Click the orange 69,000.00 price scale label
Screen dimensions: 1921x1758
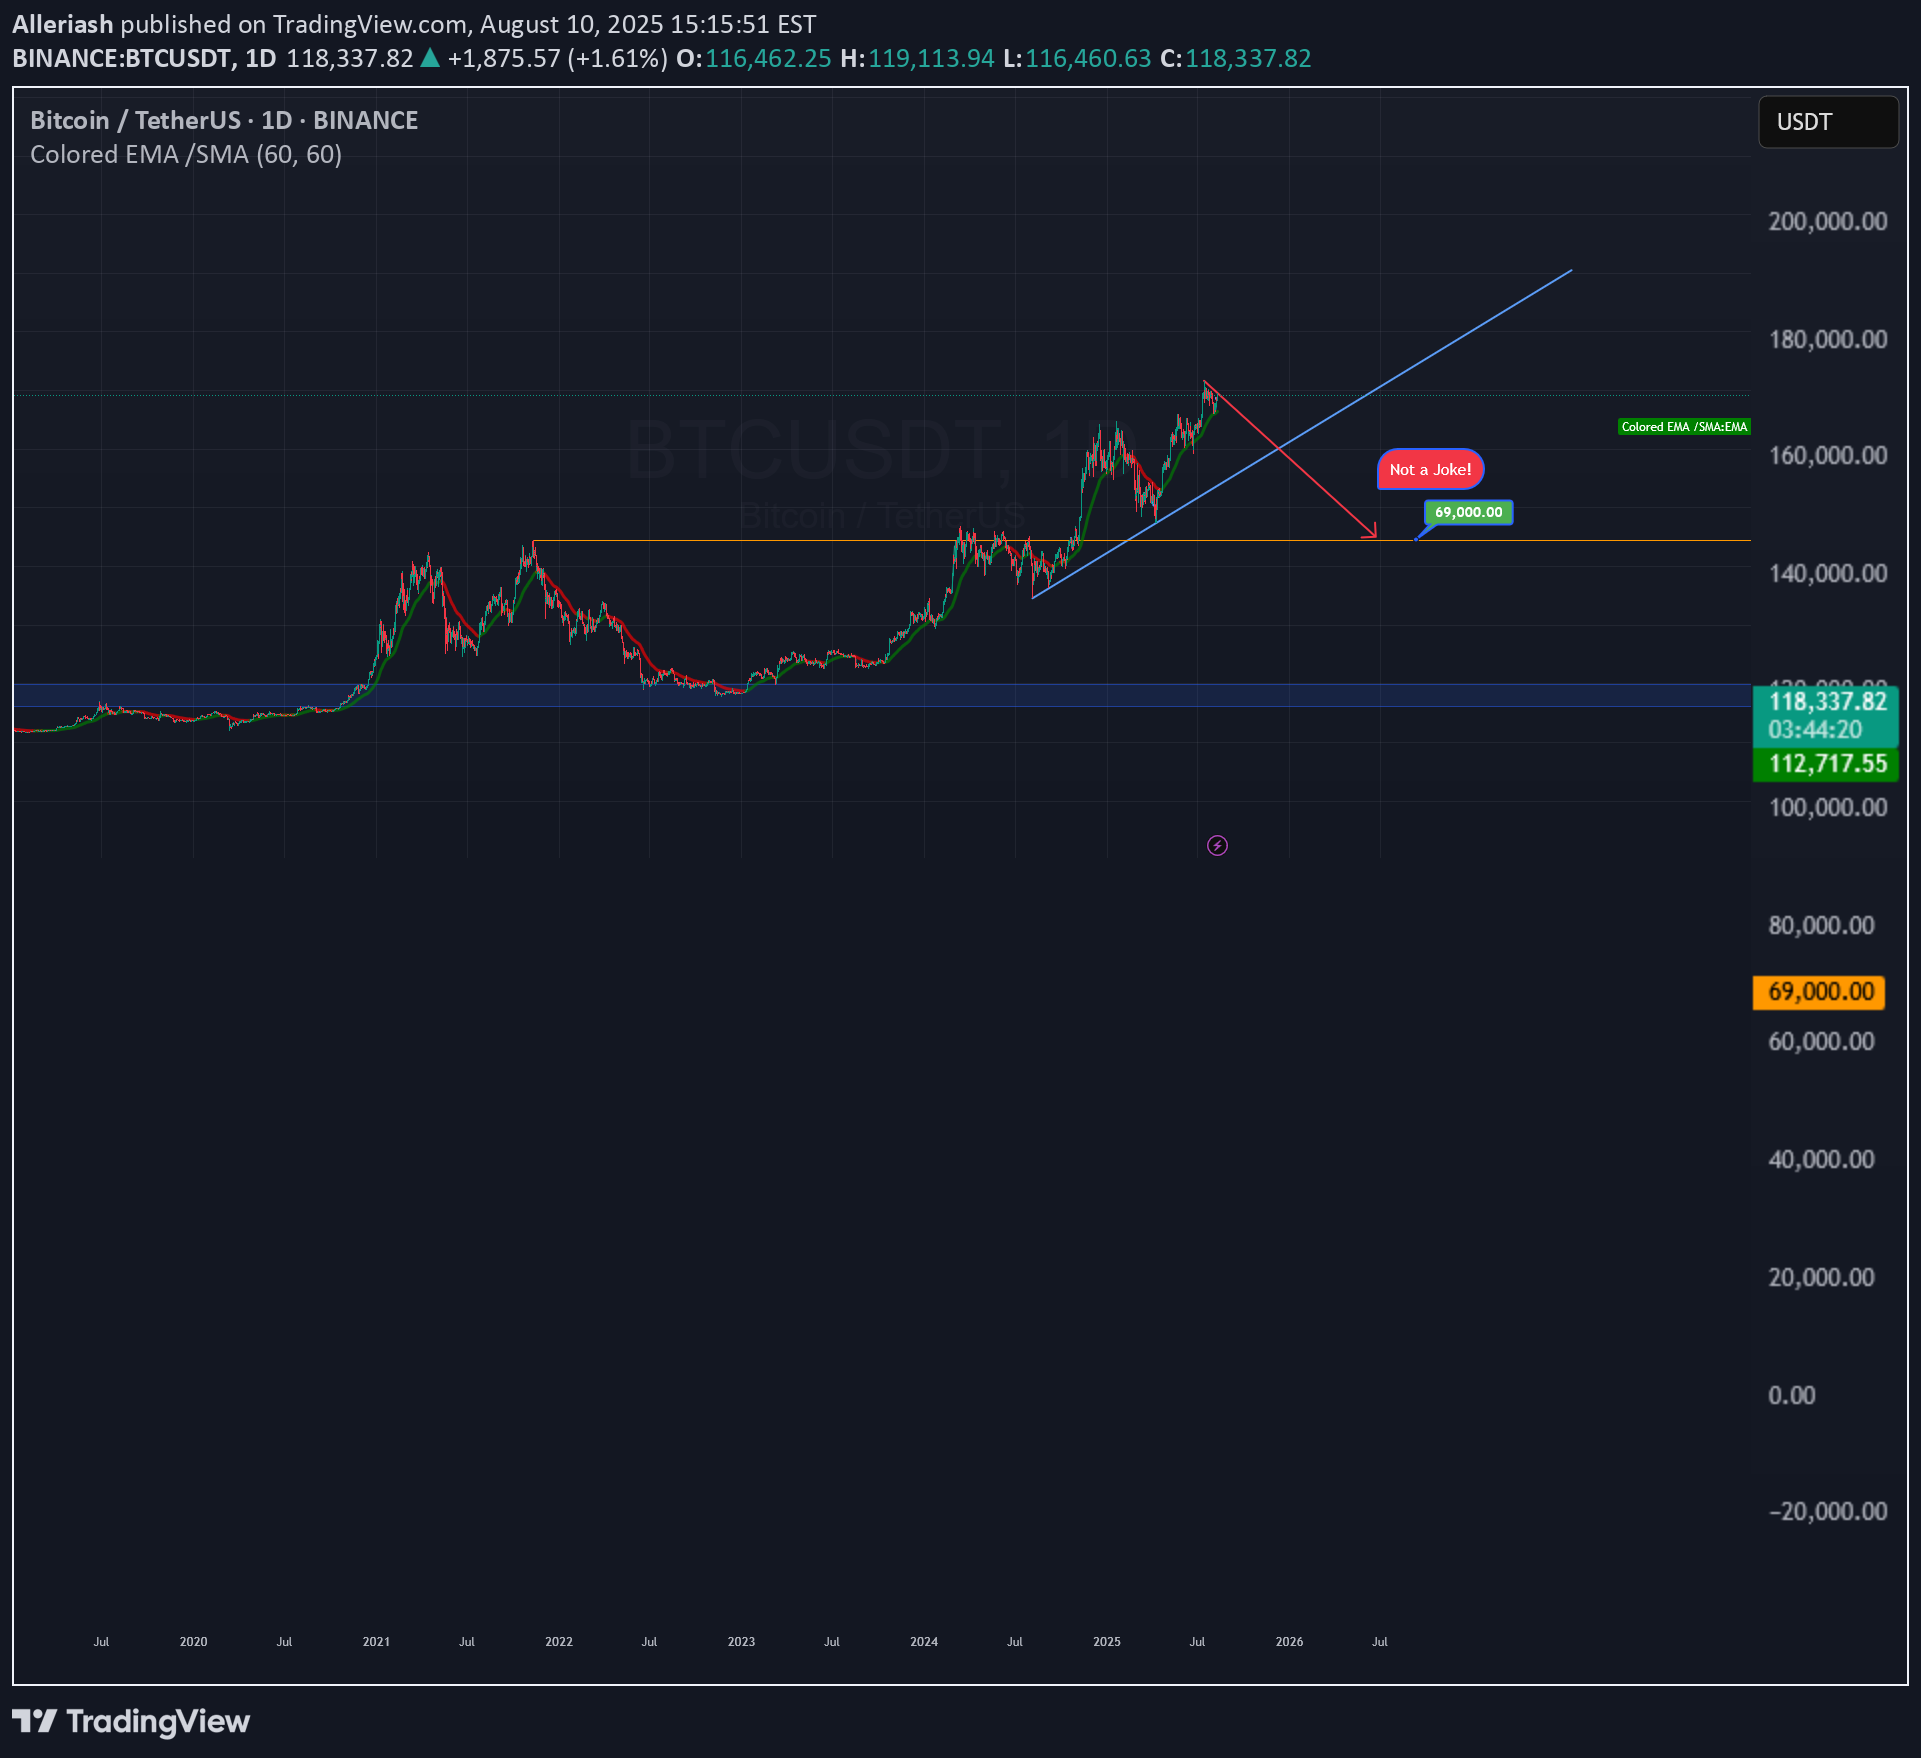(x=1818, y=991)
